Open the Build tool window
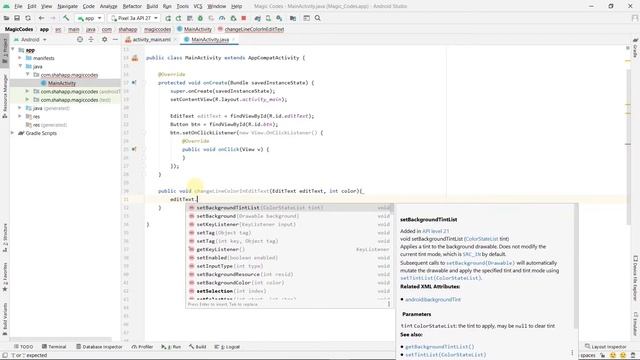640x360 pixels. coord(198,347)
